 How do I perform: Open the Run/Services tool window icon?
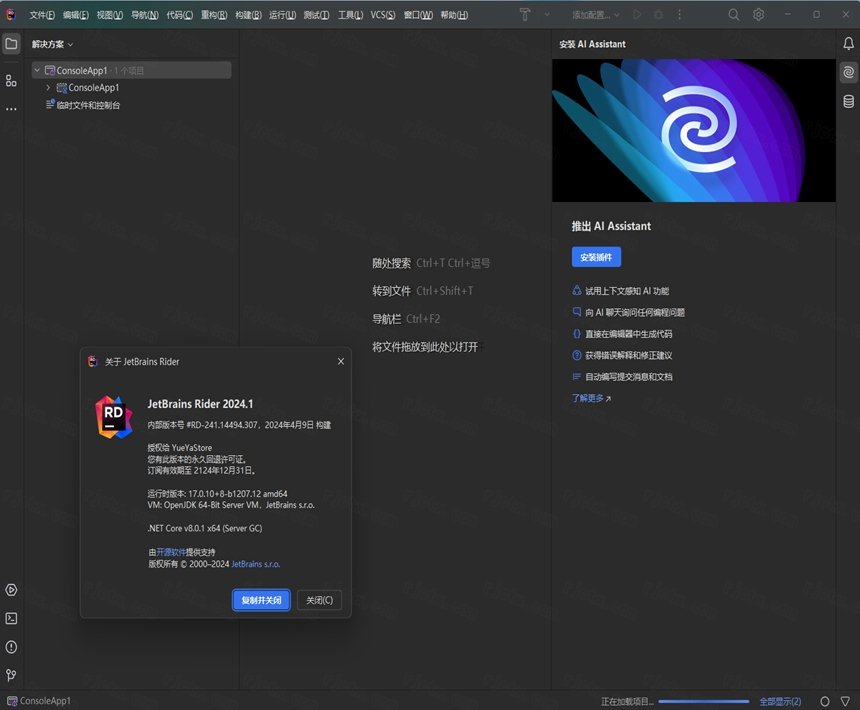click(12, 590)
